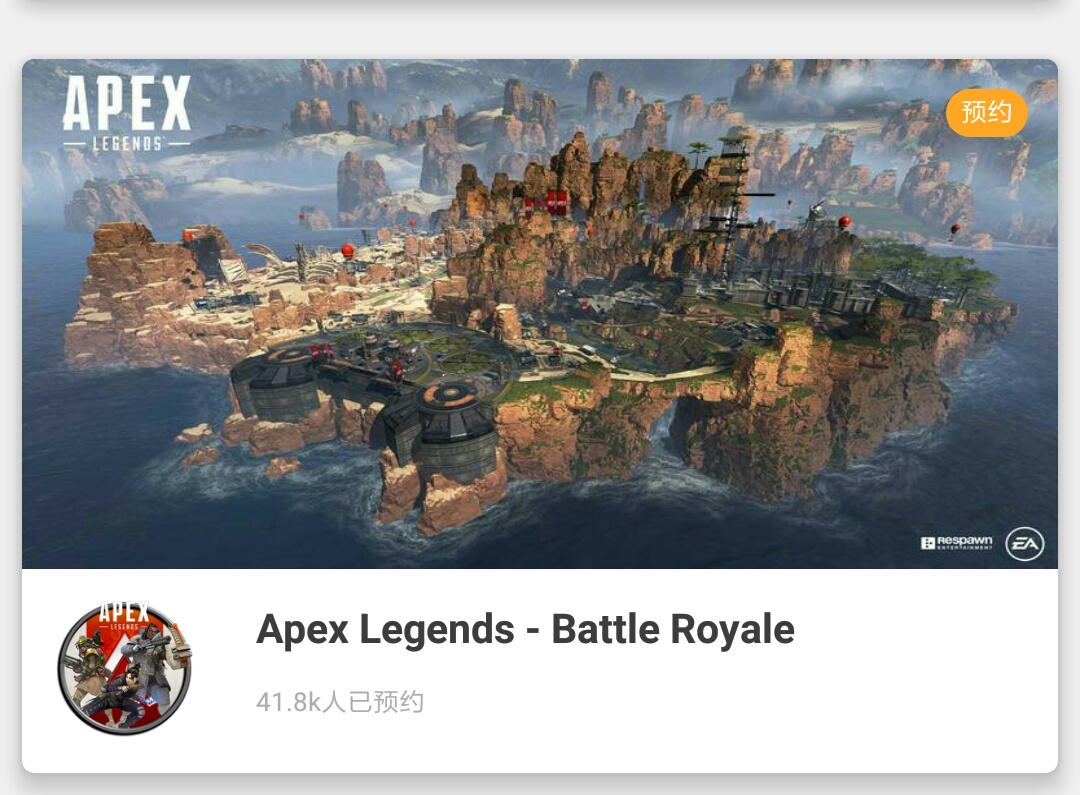This screenshot has height=795, width=1080.
Task: Click the APEX LEGENDS logo on banner
Action: point(127,113)
